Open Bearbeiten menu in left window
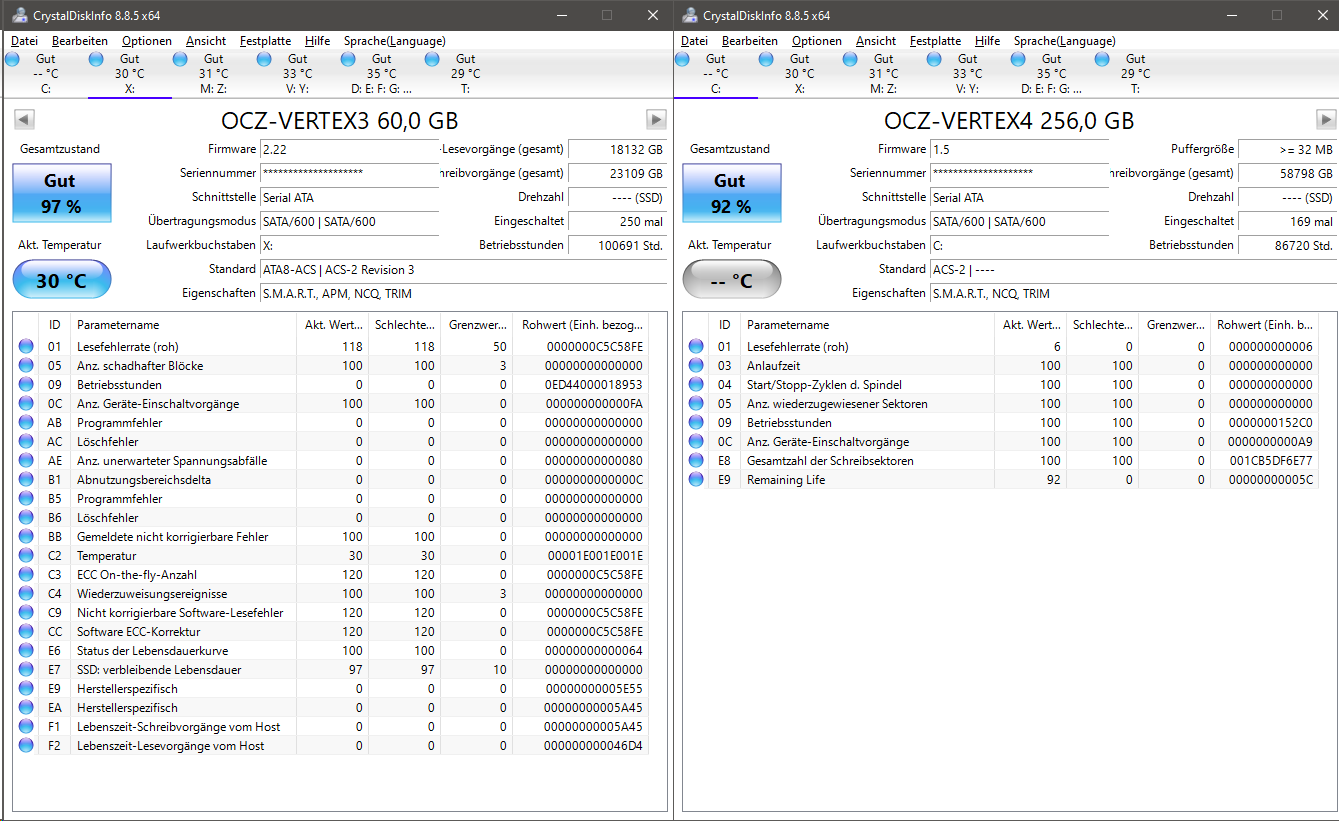1339x826 pixels. click(x=80, y=41)
